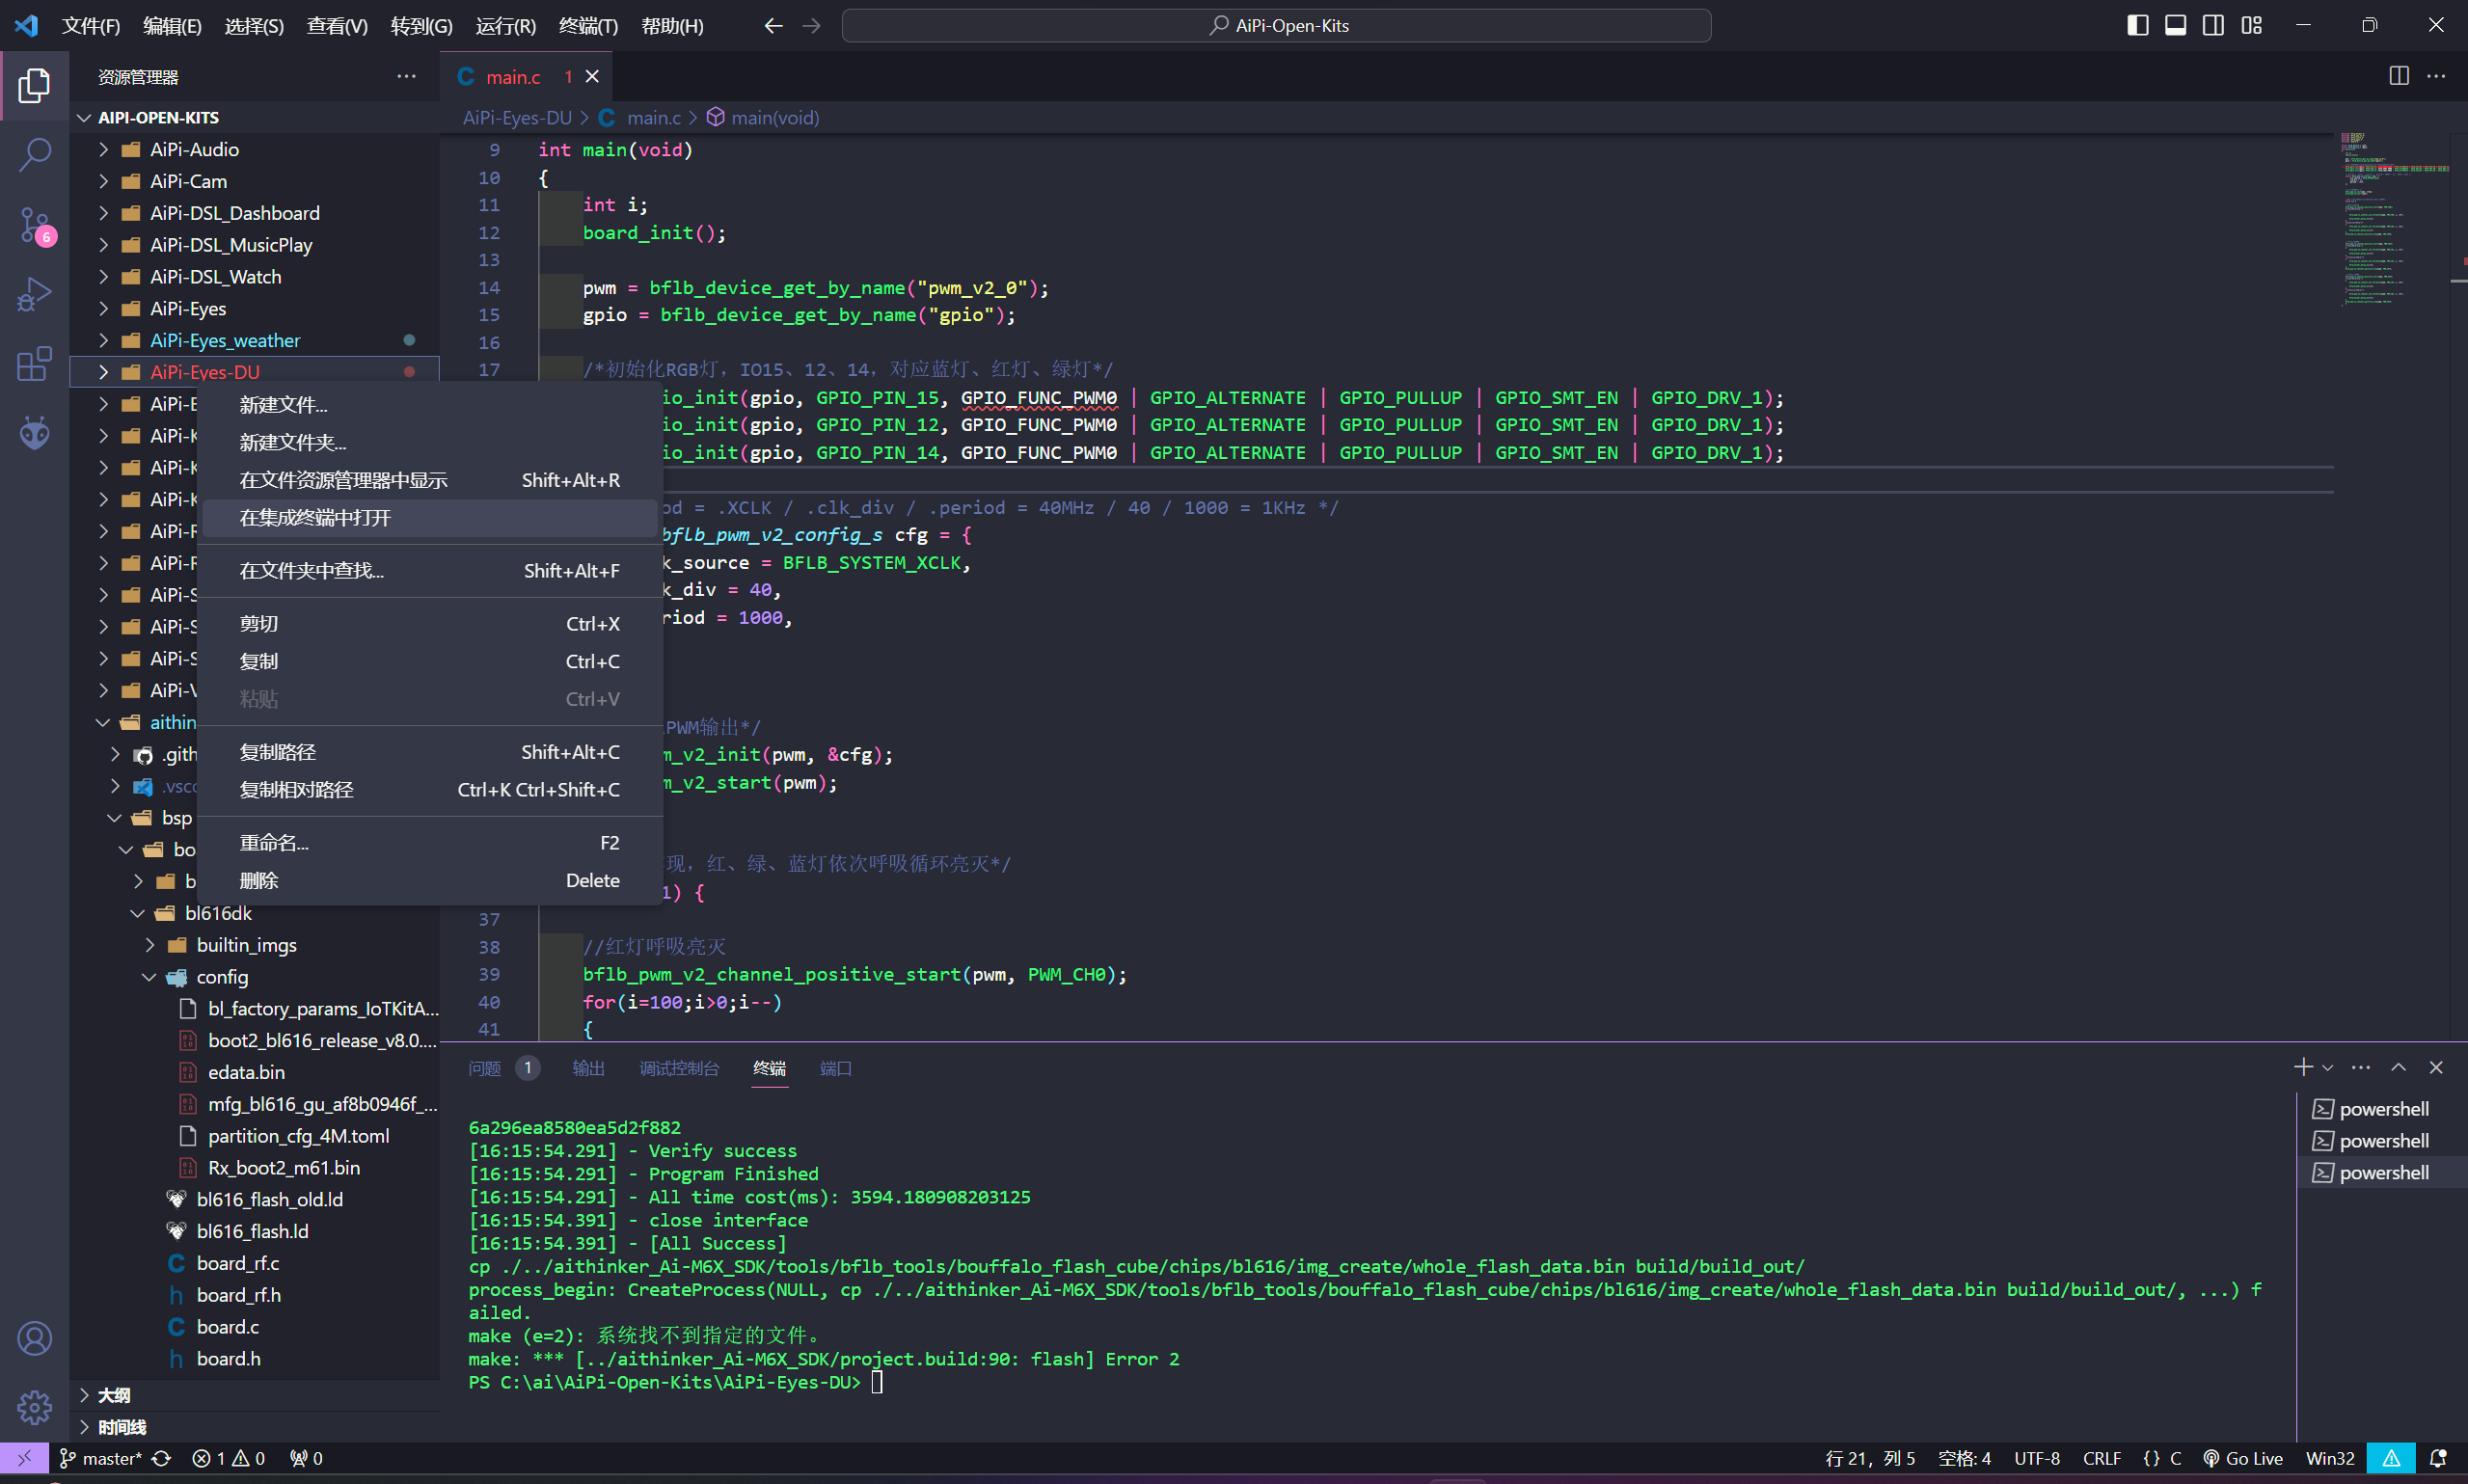Choose 新建文件... in context menu
Image resolution: width=2468 pixels, height=1484 pixels.
(x=430, y=405)
